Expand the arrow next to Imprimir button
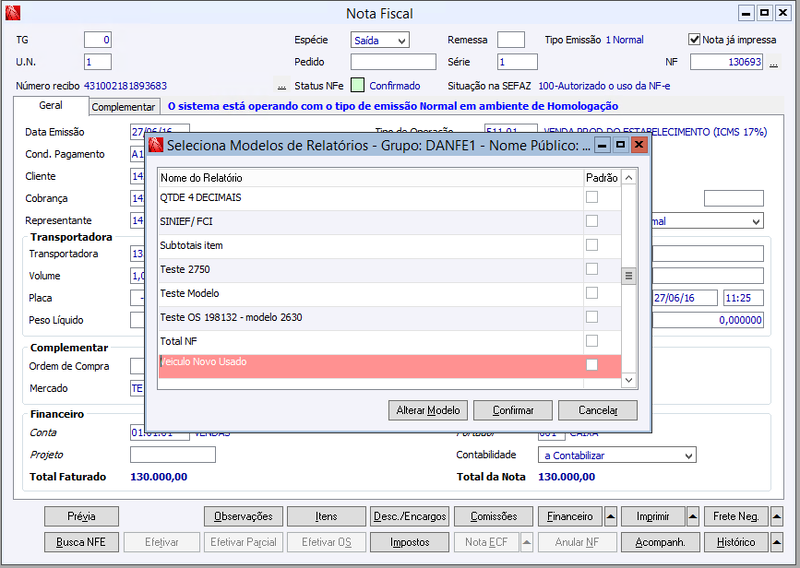The height and width of the screenshot is (568, 800). pos(693,516)
